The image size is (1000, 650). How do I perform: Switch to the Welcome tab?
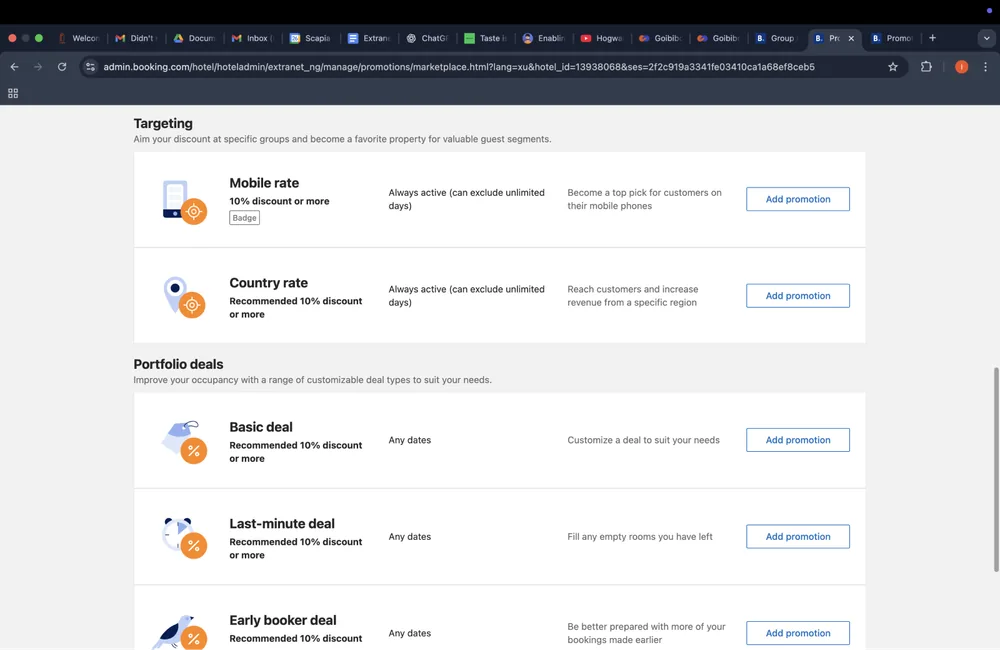pos(79,38)
